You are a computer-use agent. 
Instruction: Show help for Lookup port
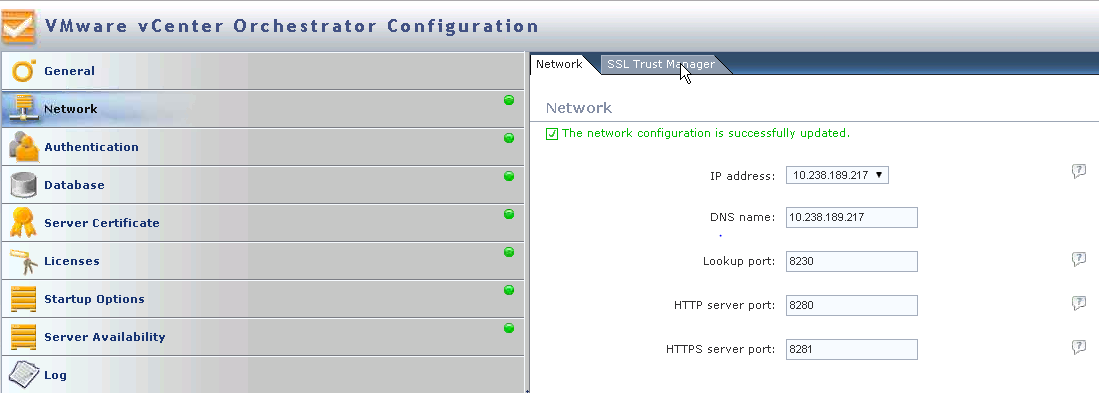(1079, 259)
